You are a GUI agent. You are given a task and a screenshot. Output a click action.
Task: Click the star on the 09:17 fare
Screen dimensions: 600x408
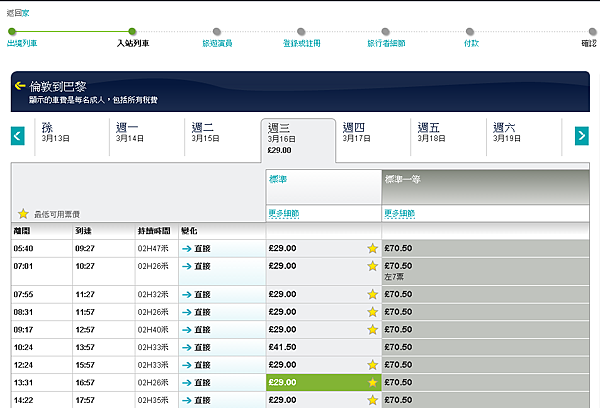372,330
